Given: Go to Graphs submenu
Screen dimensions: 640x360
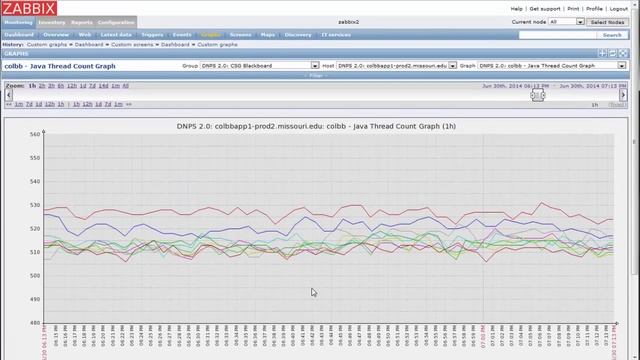Looking at the screenshot, I should tap(211, 35).
